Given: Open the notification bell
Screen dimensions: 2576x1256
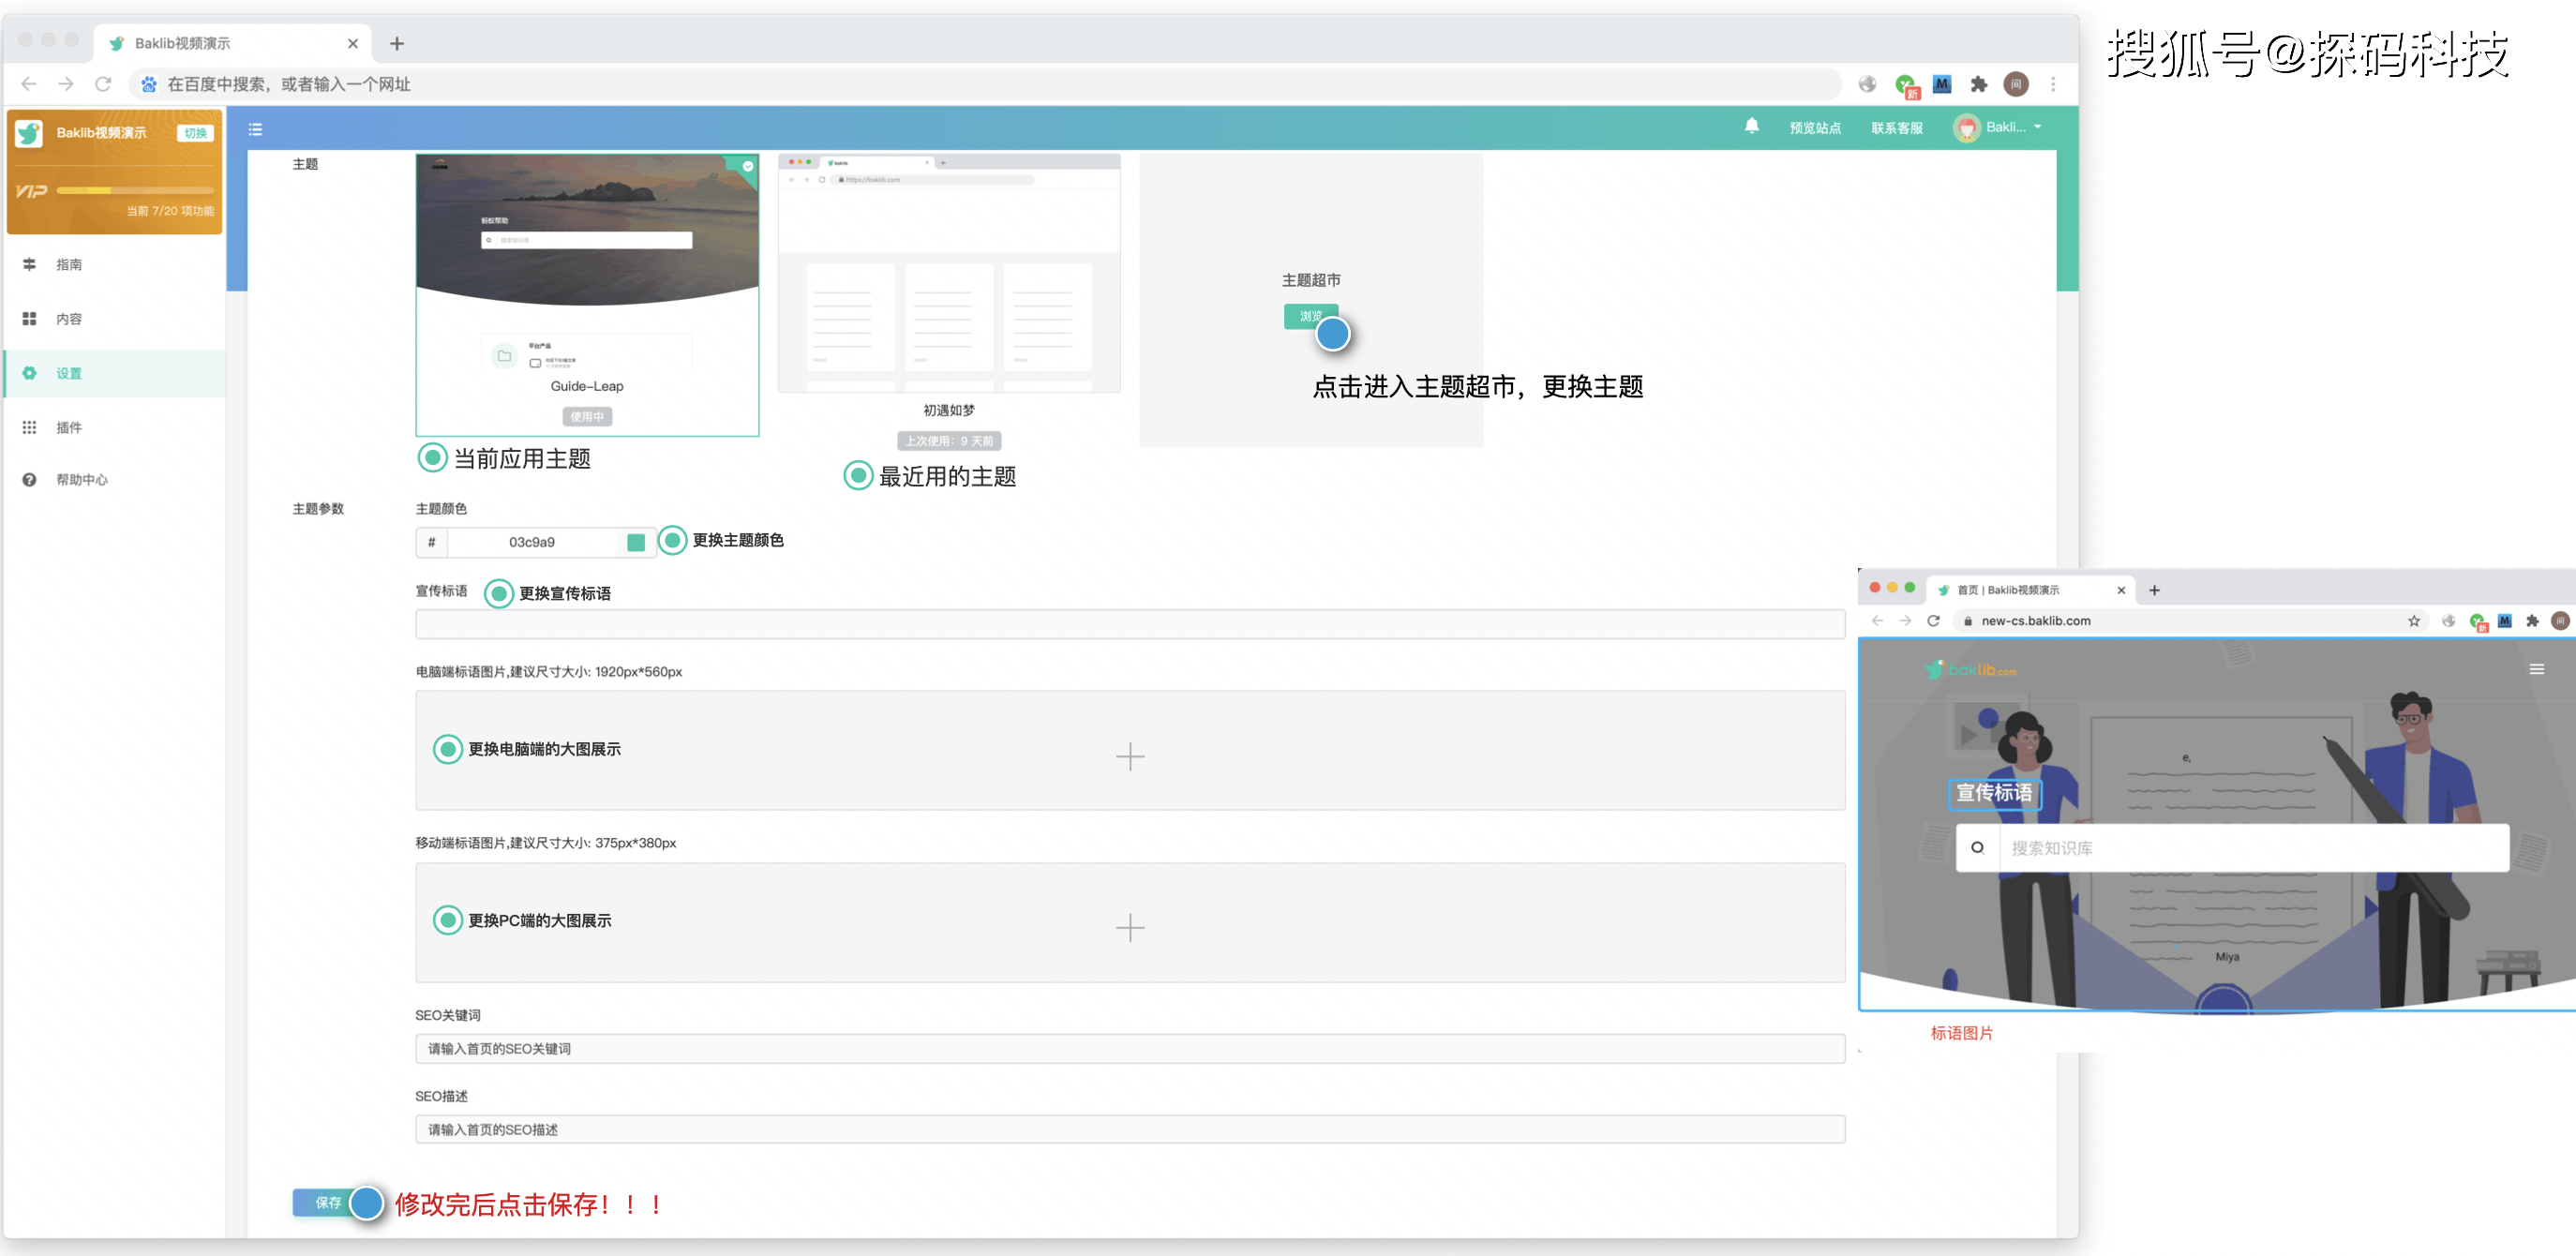Looking at the screenshot, I should (x=1752, y=126).
